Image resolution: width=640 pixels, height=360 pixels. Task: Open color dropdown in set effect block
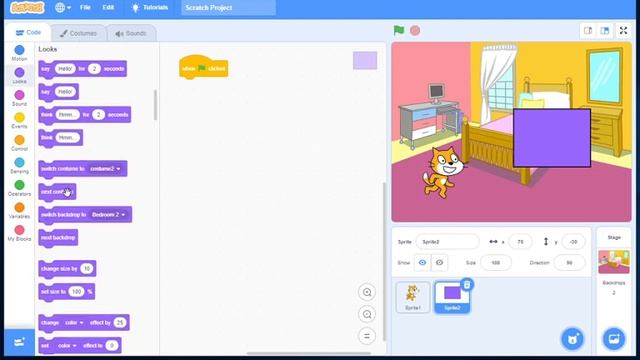coord(67,345)
